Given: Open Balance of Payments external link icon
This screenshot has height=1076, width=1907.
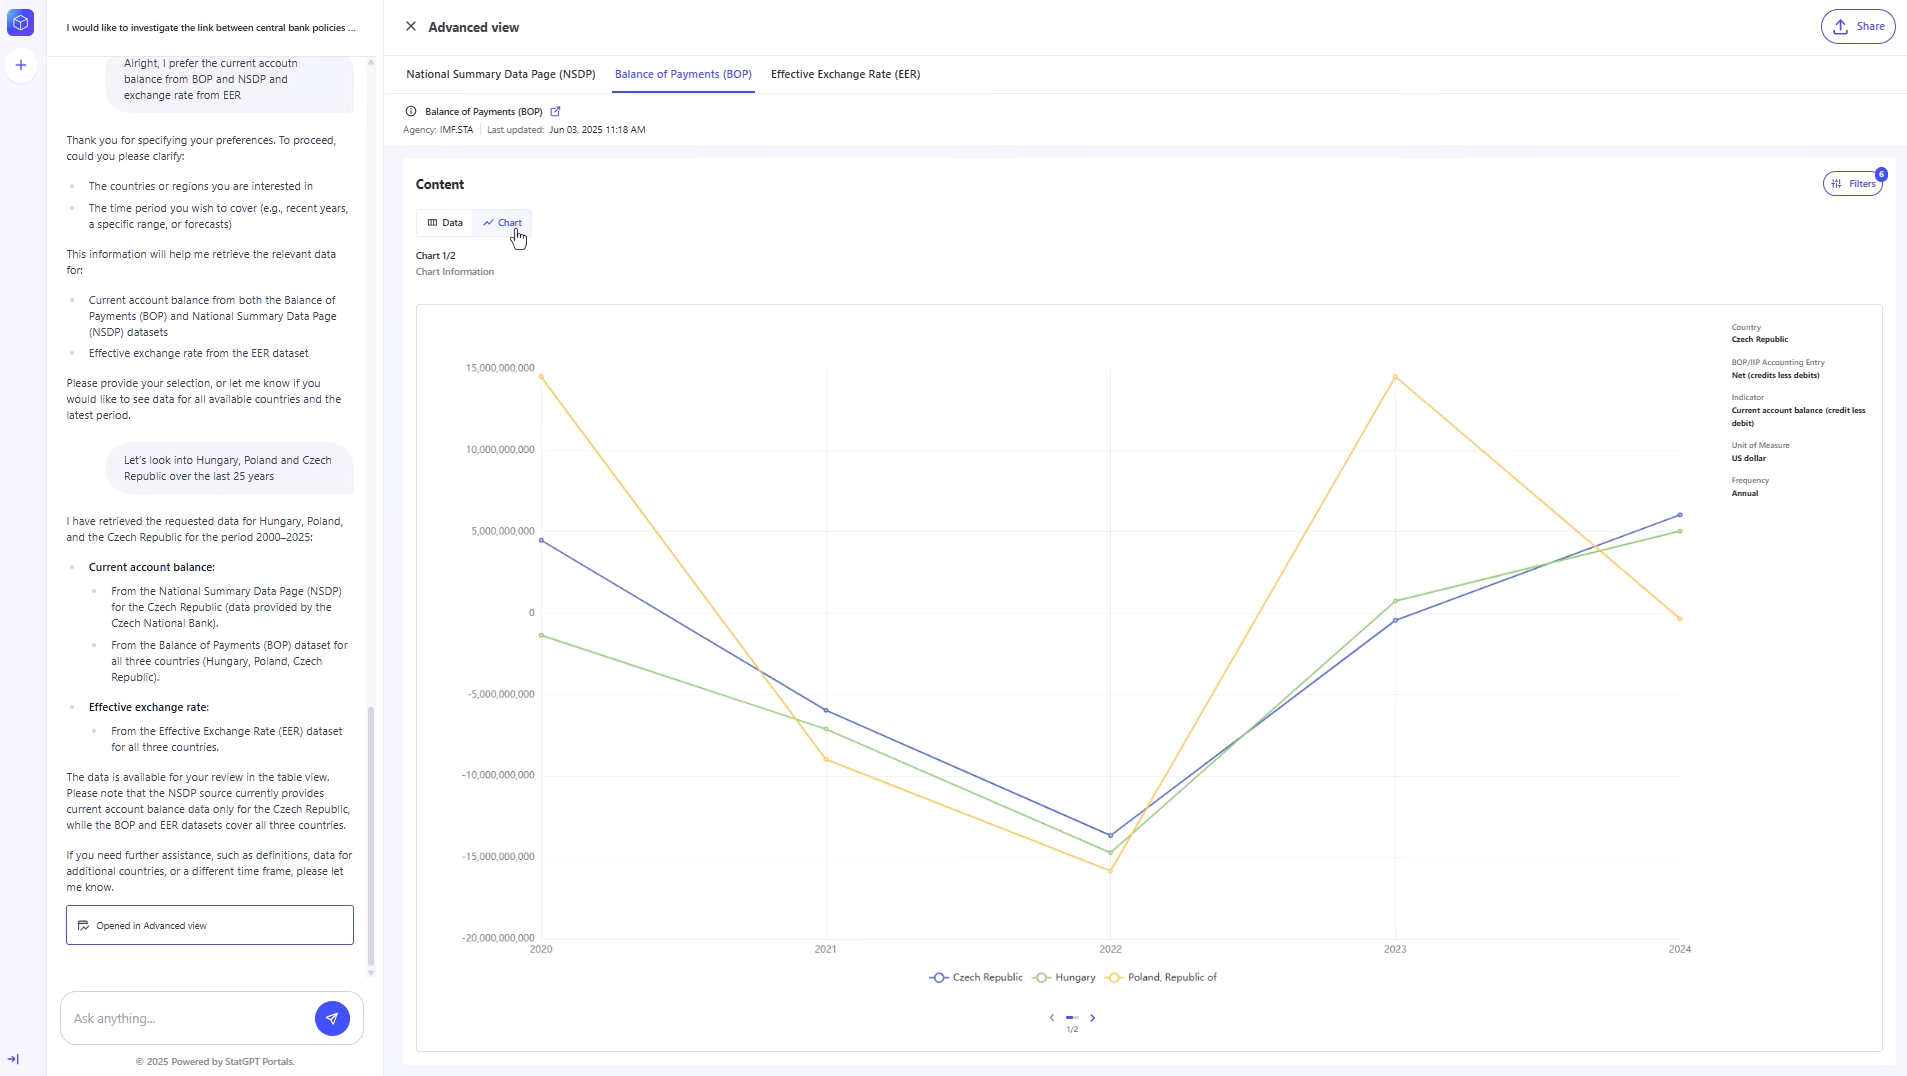Looking at the screenshot, I should (x=556, y=111).
